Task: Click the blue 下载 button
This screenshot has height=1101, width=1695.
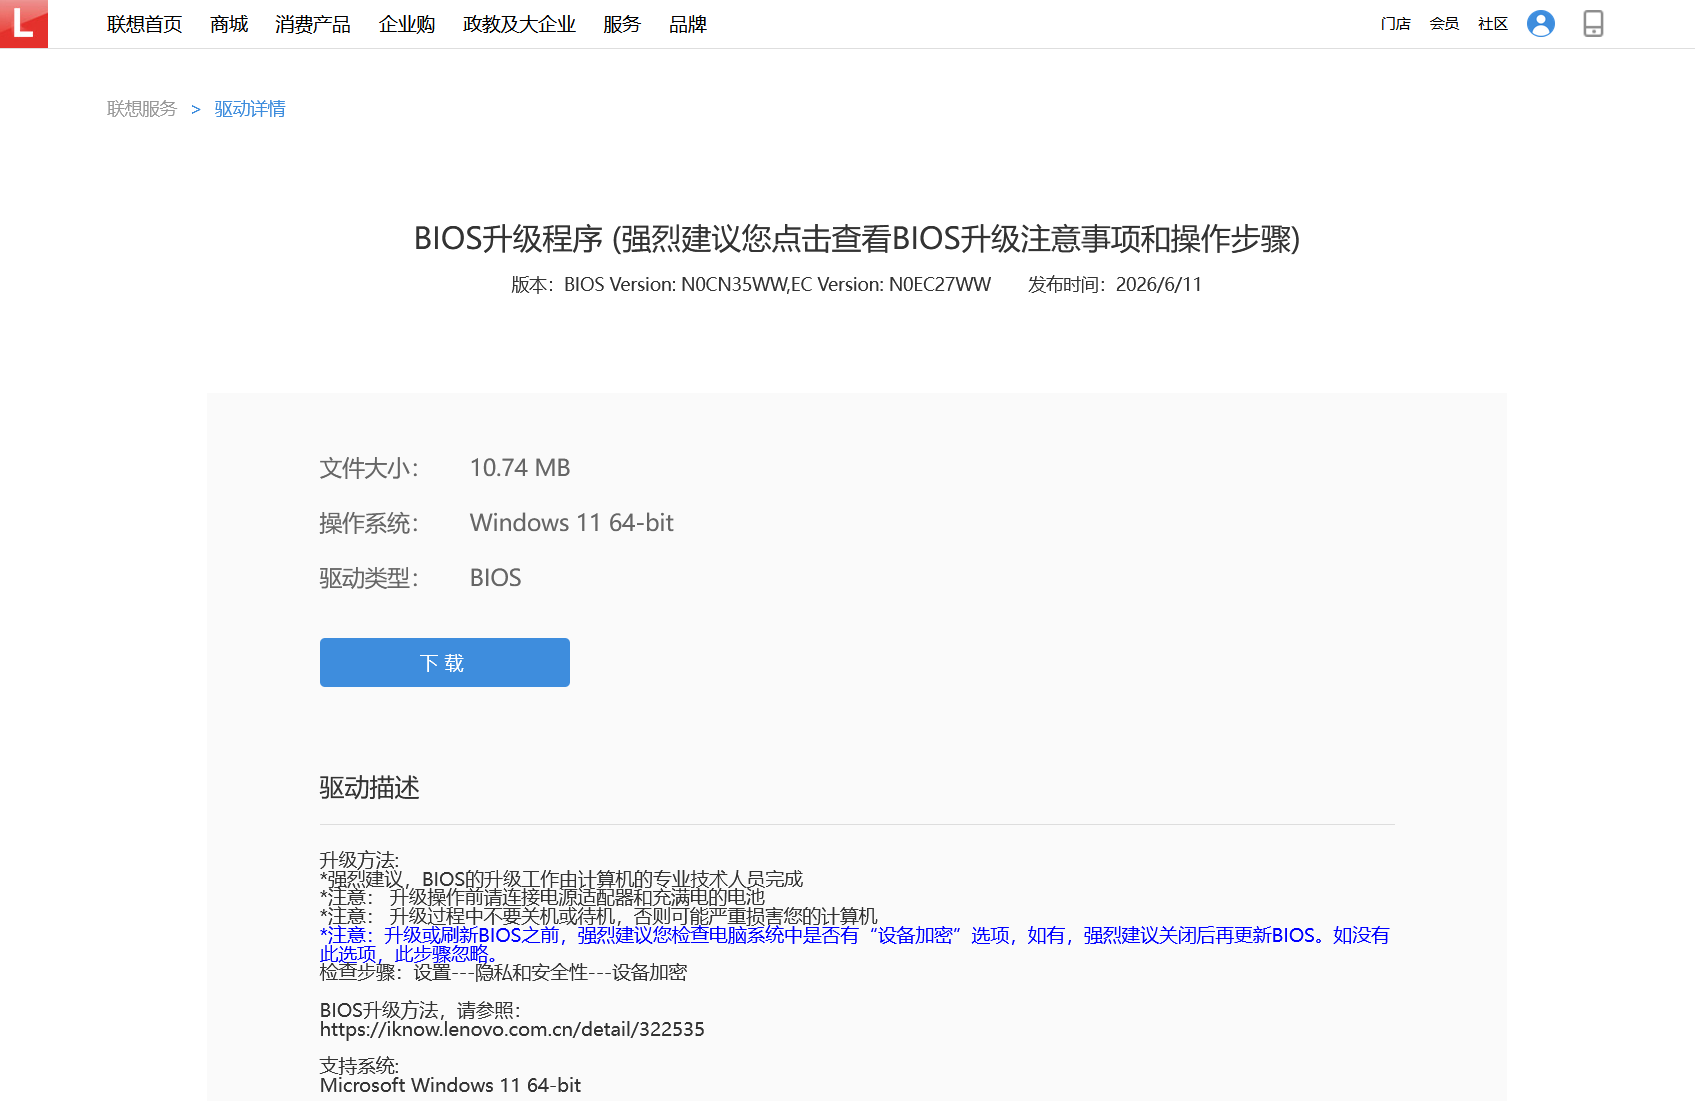Action: click(445, 662)
